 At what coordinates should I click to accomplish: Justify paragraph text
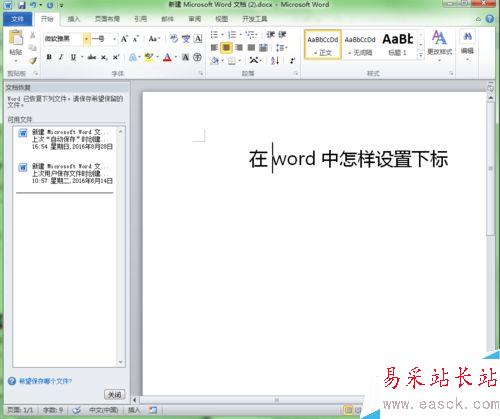(251, 48)
